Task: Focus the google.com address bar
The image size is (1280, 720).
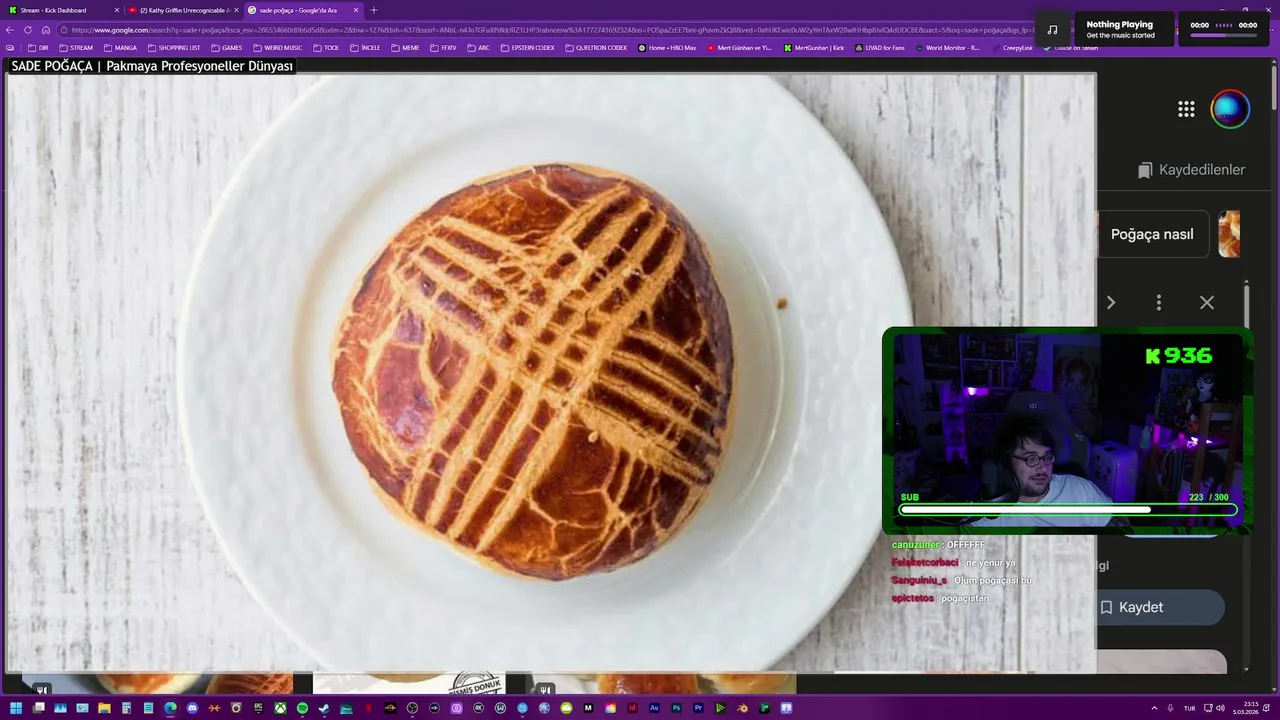Action: tap(545, 30)
